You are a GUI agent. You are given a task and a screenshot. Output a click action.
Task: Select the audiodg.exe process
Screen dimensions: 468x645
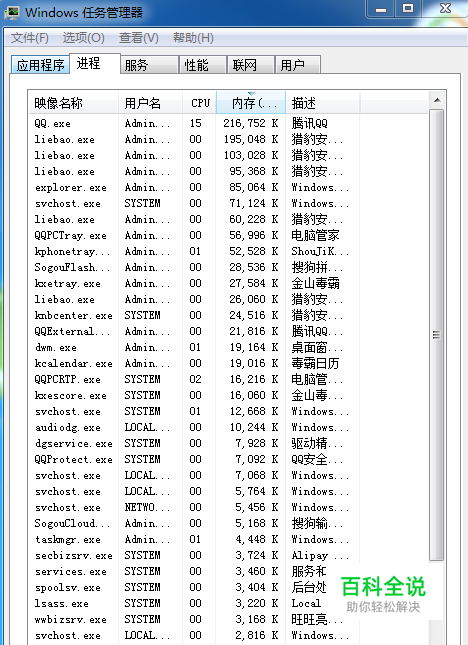tap(195, 427)
